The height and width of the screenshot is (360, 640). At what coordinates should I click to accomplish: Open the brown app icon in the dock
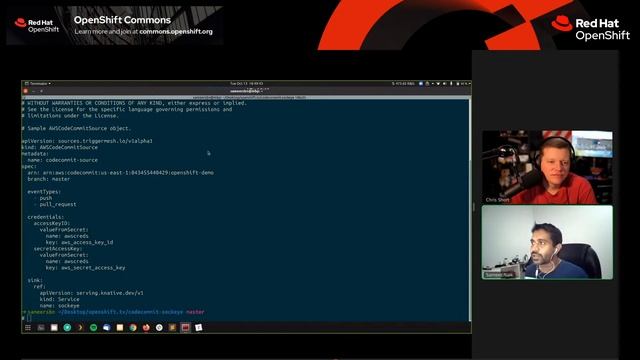172,327
